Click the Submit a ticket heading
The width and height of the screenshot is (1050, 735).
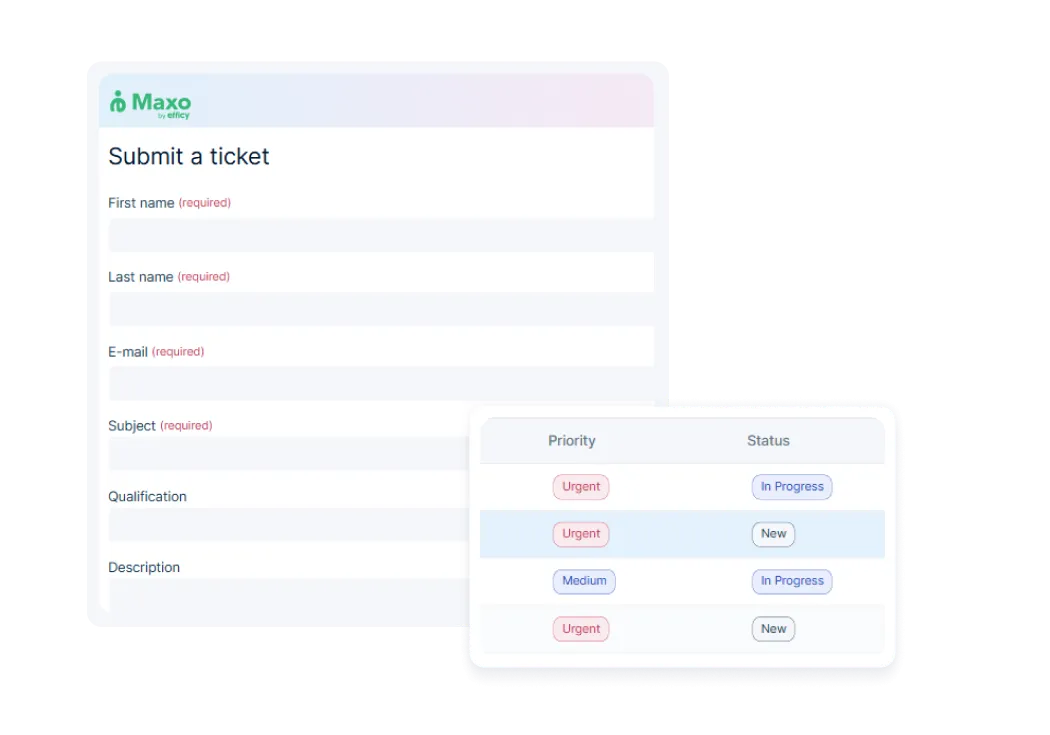click(x=189, y=156)
